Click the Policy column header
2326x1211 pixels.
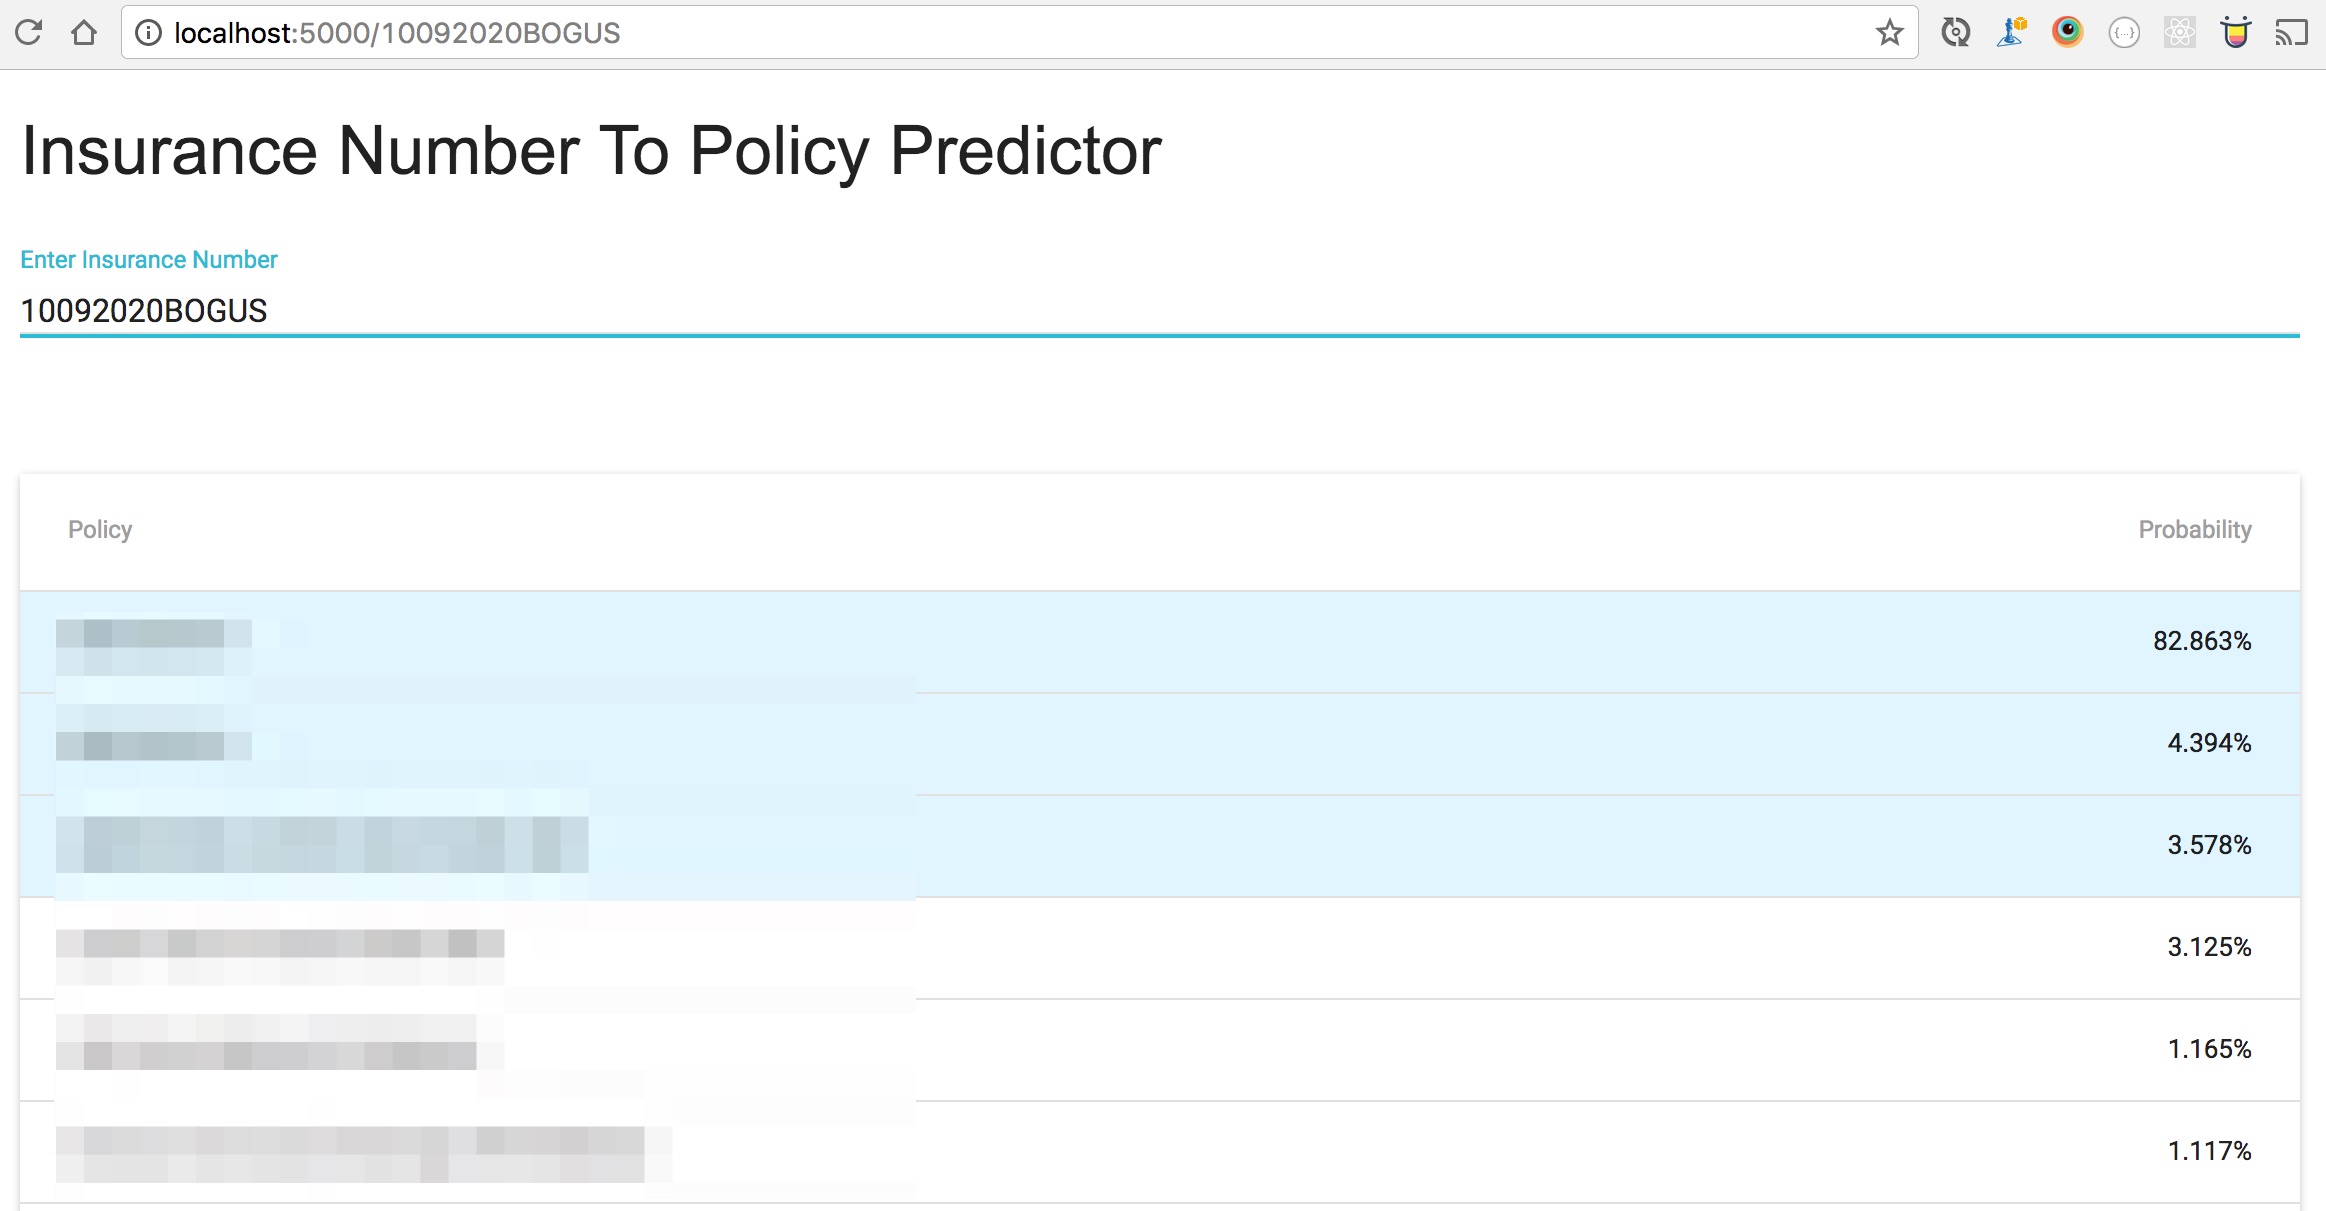coord(100,529)
